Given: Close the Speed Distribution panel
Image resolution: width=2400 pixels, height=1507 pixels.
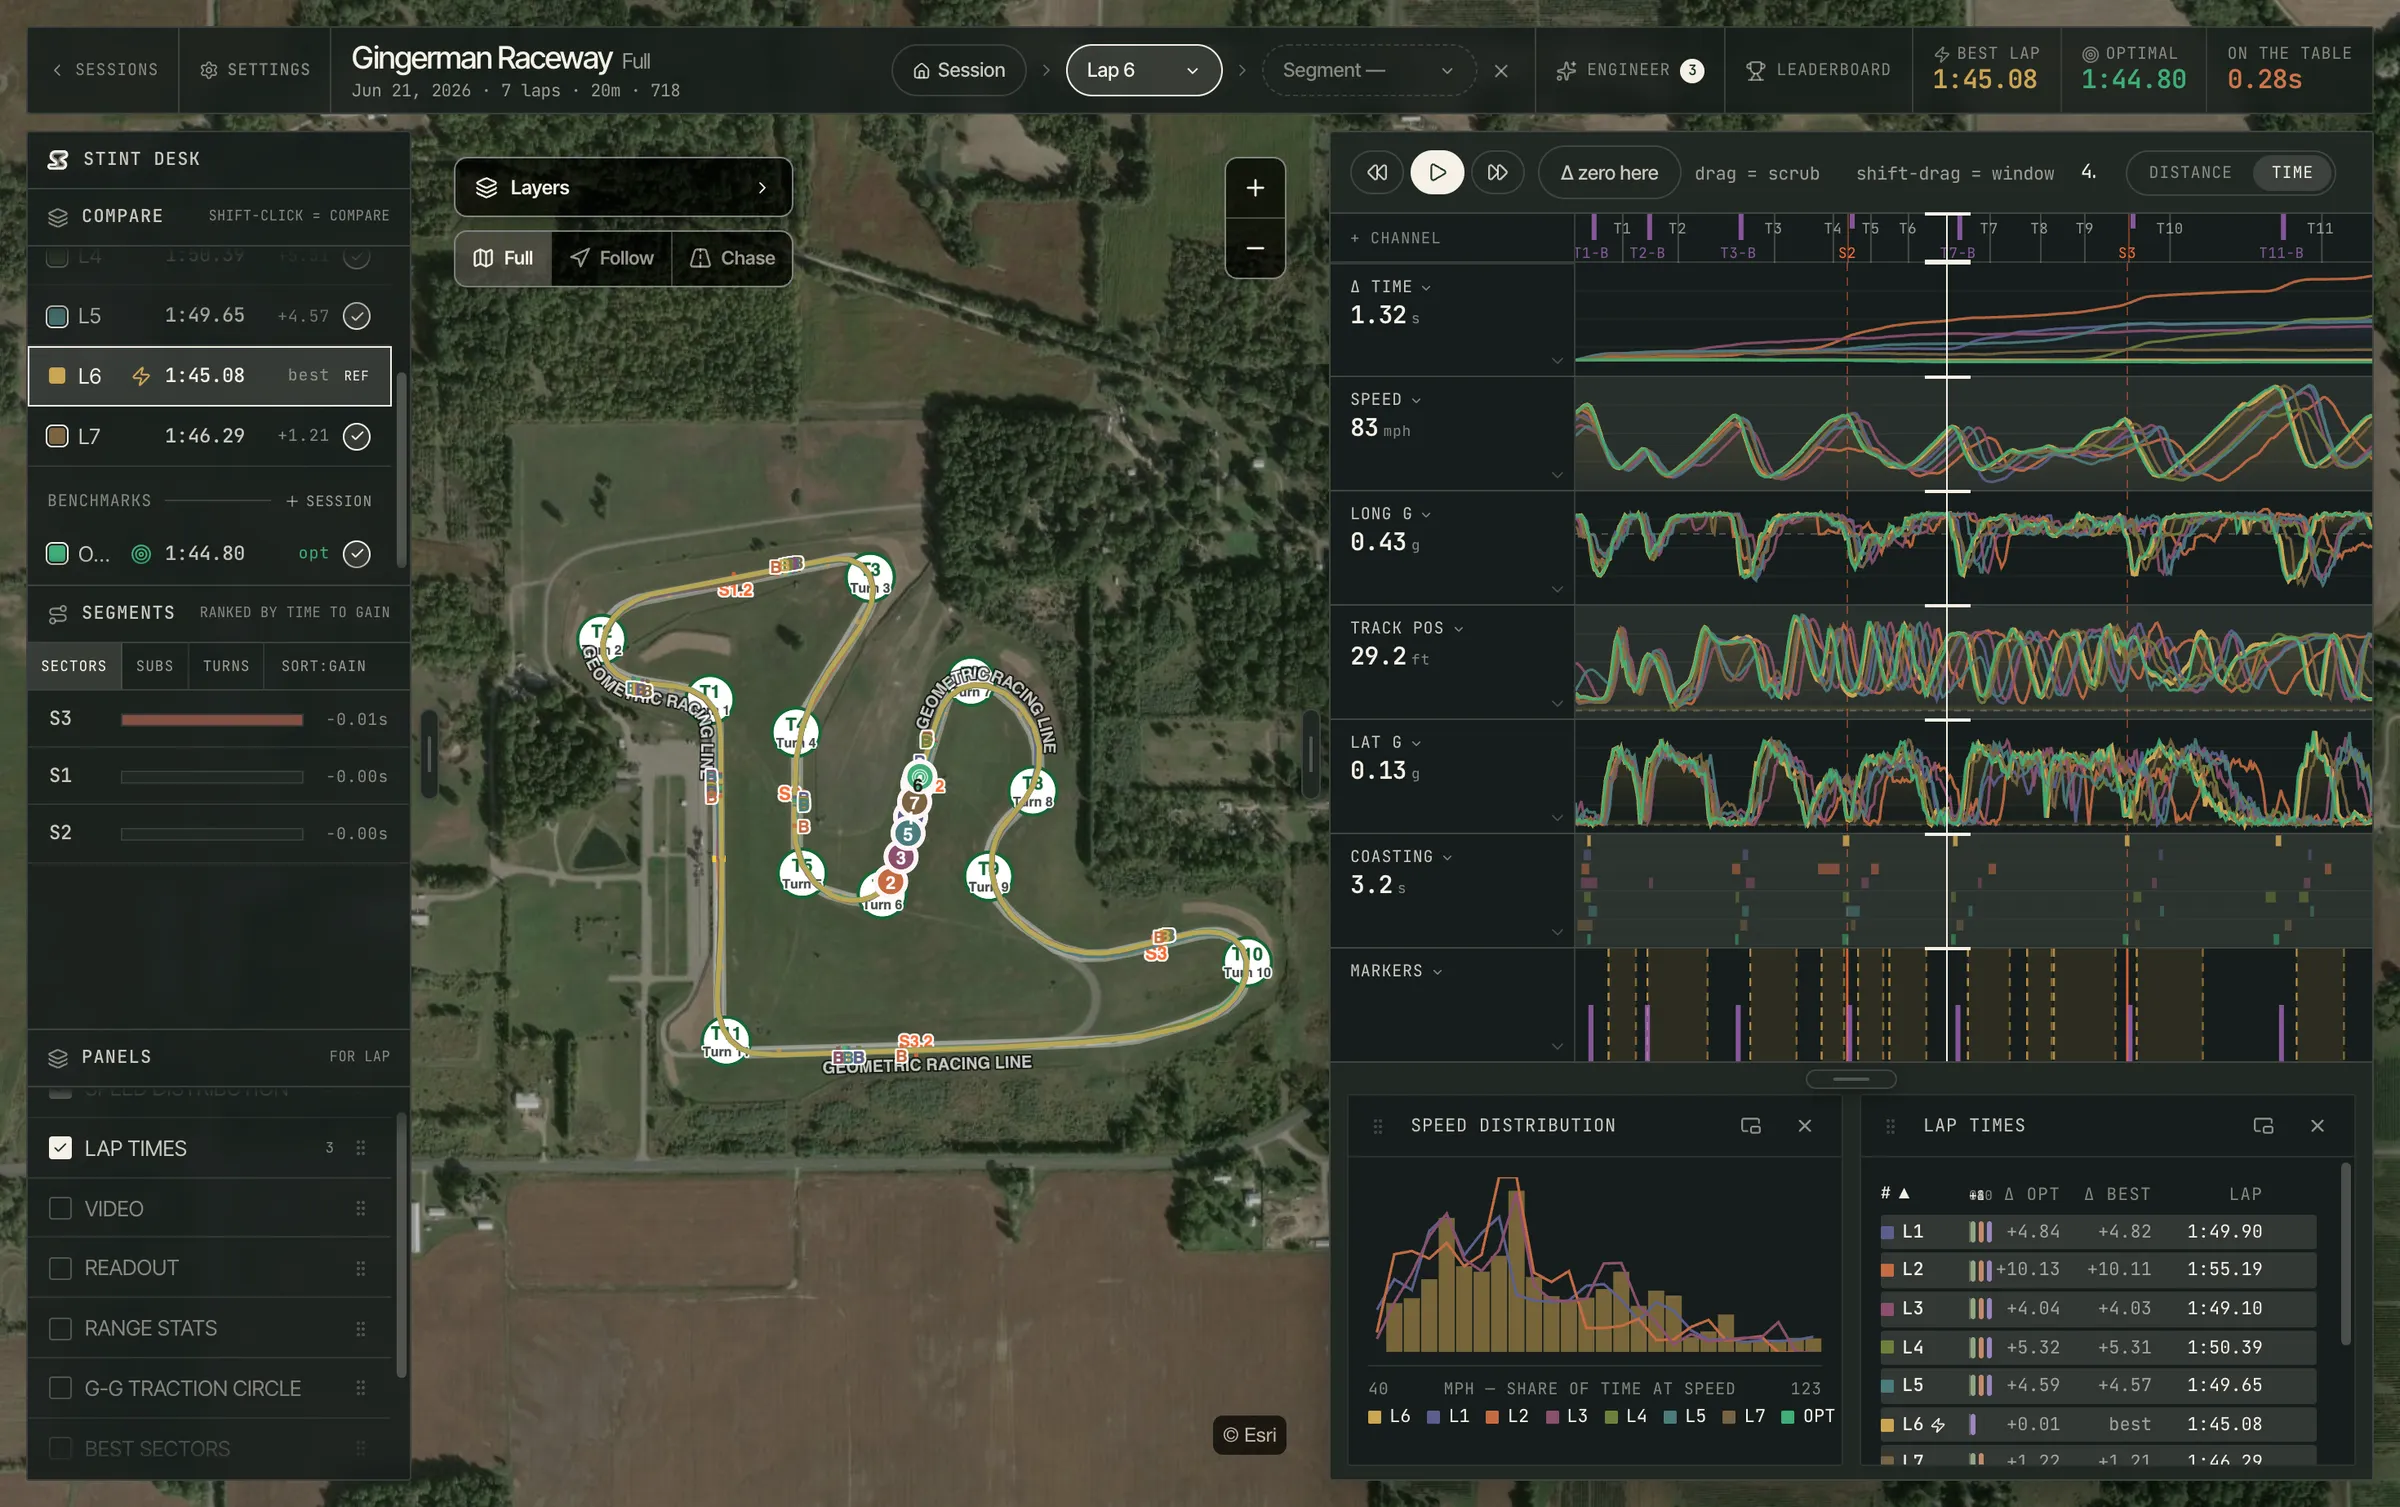Looking at the screenshot, I should (1805, 1126).
